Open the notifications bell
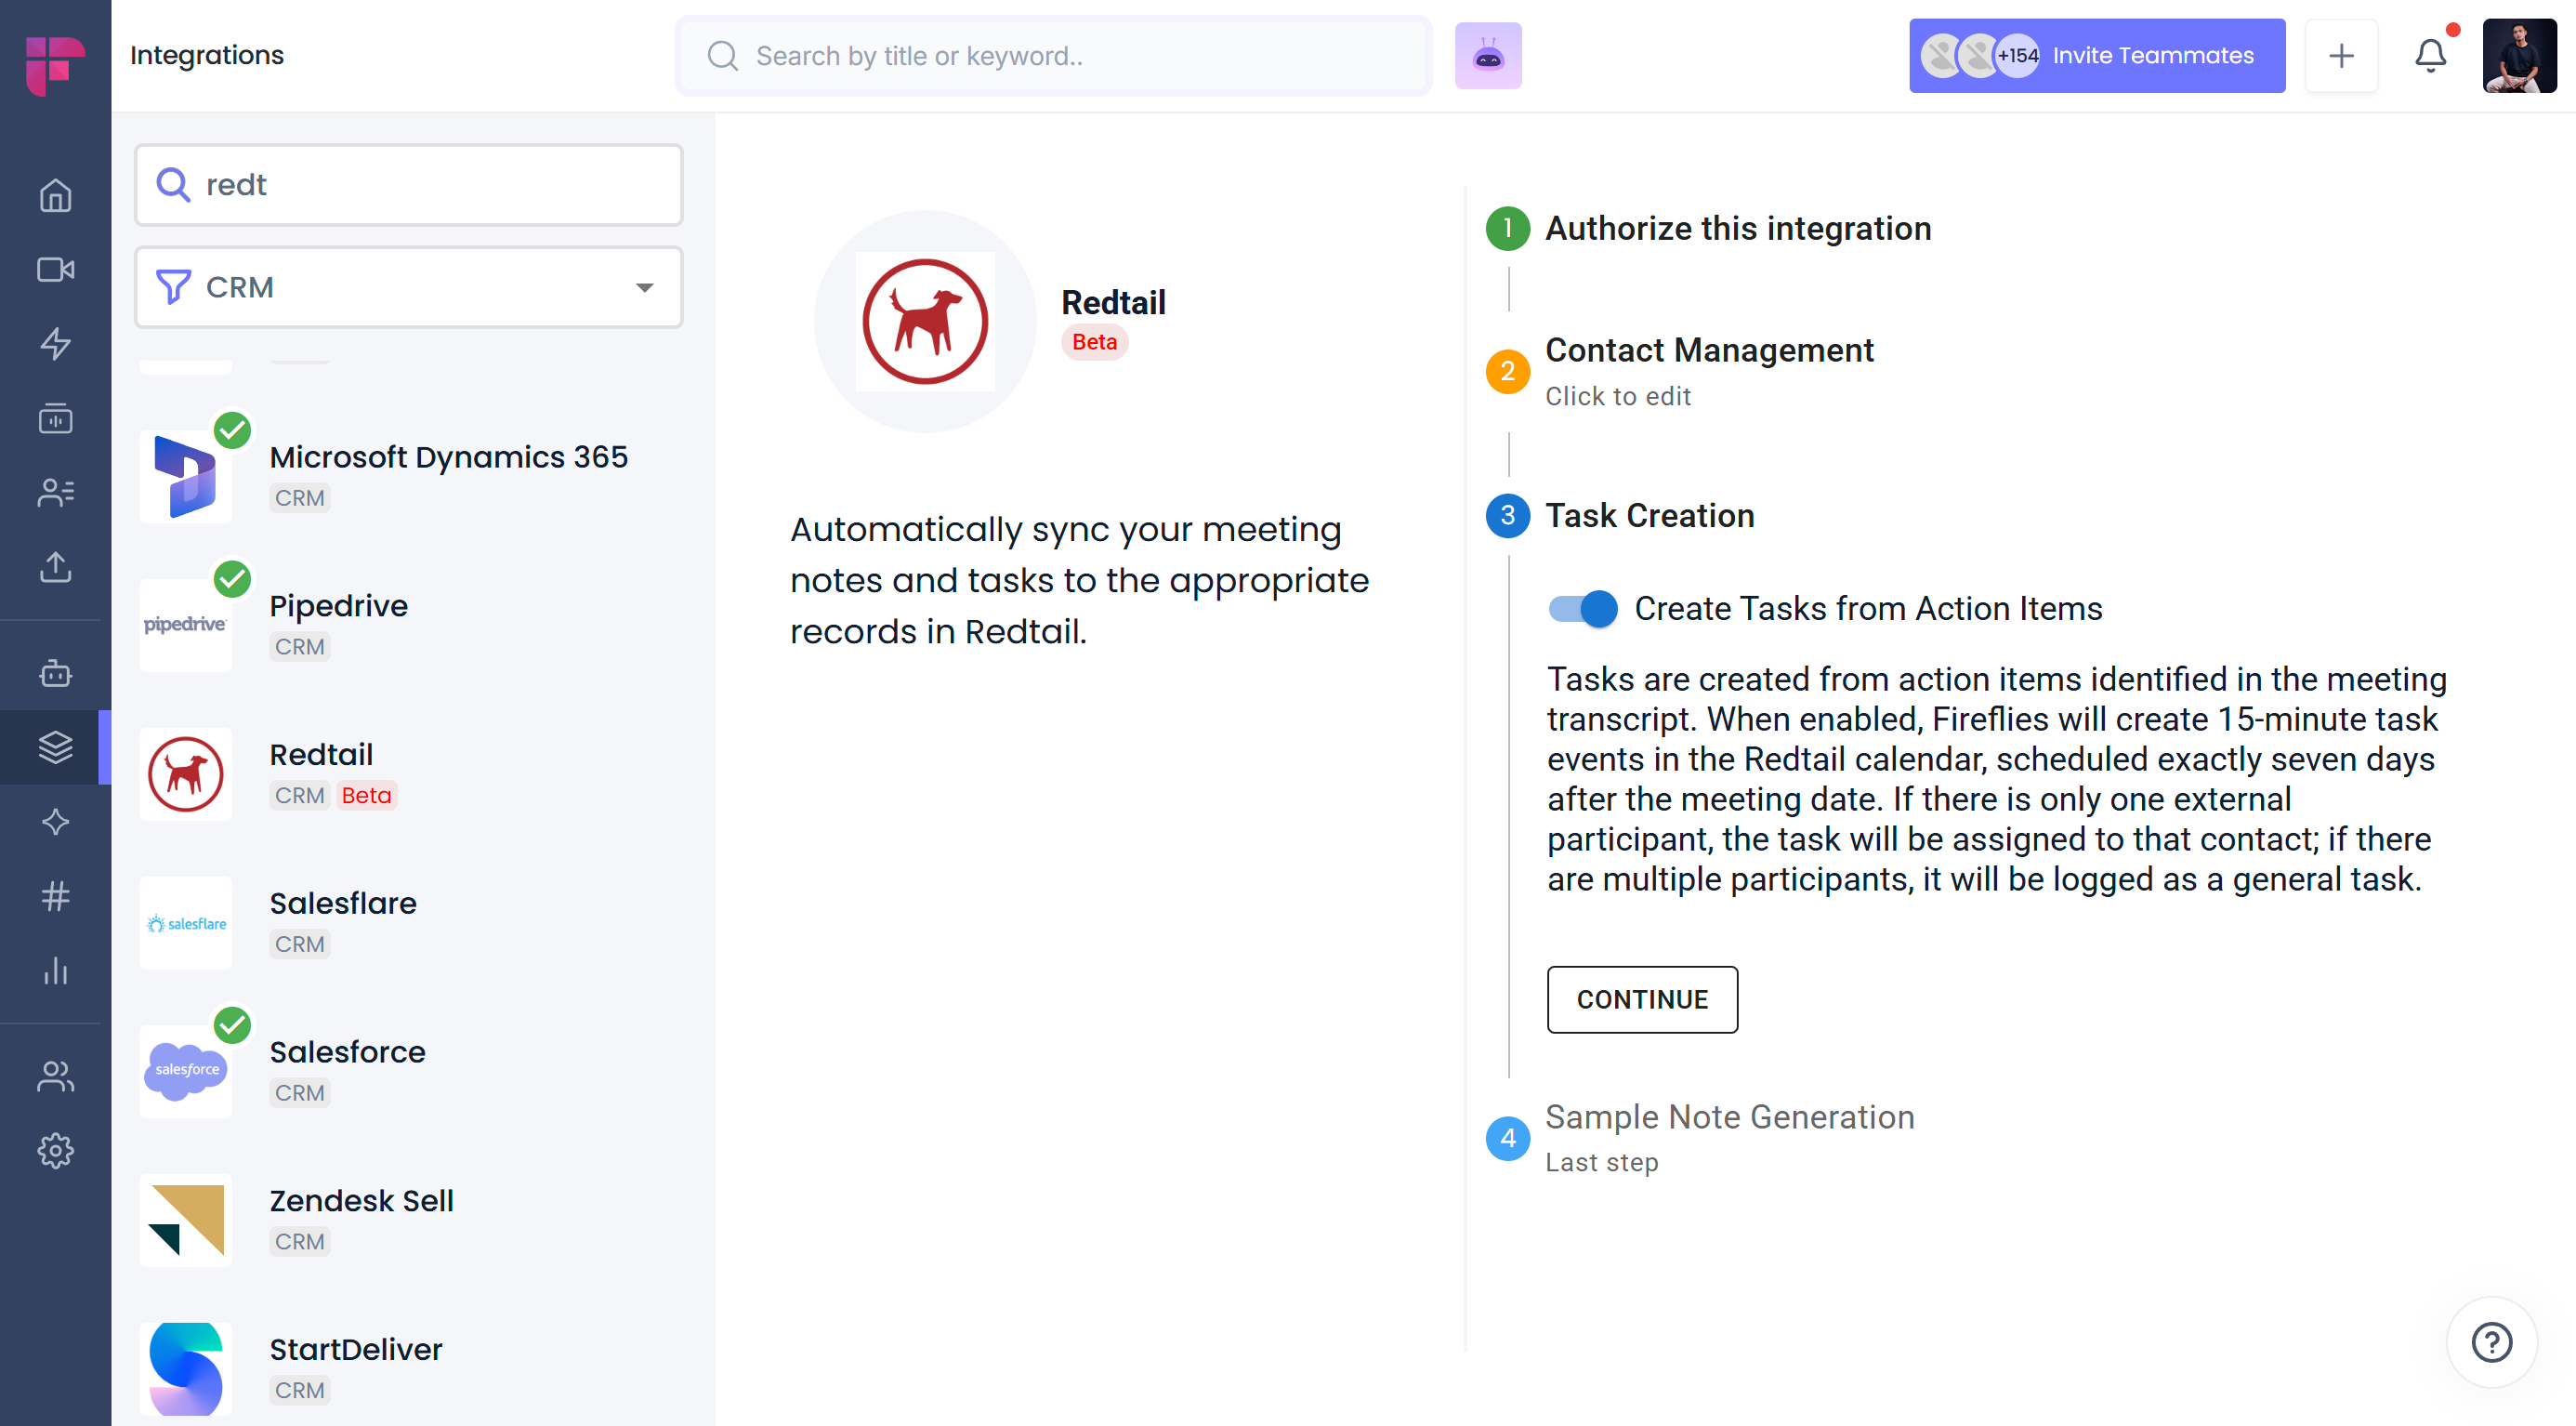 pos(2430,56)
